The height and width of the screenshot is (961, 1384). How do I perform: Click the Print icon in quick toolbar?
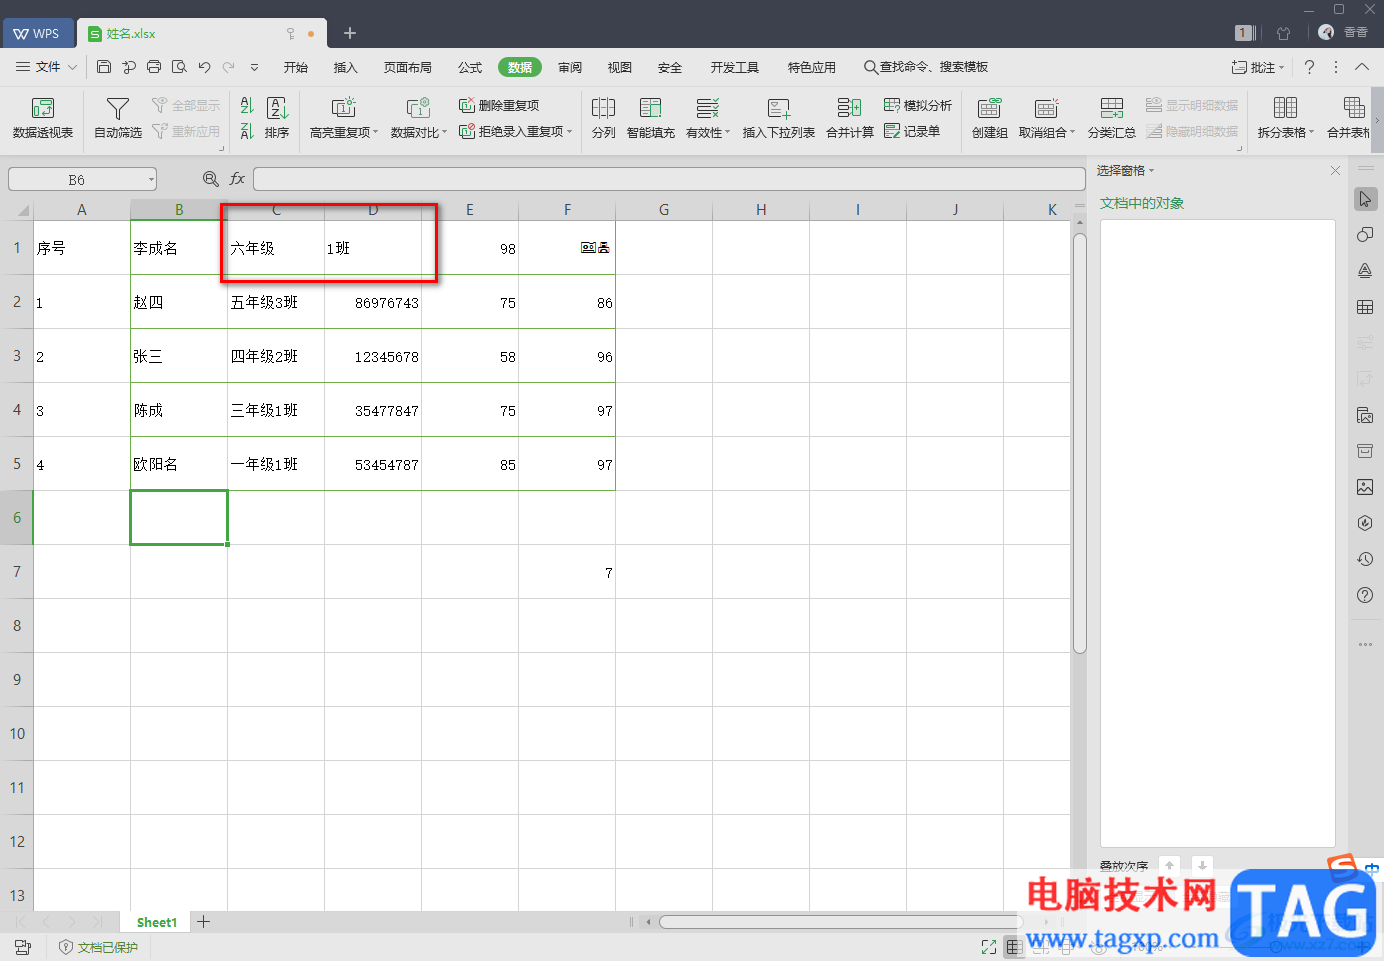pos(154,67)
